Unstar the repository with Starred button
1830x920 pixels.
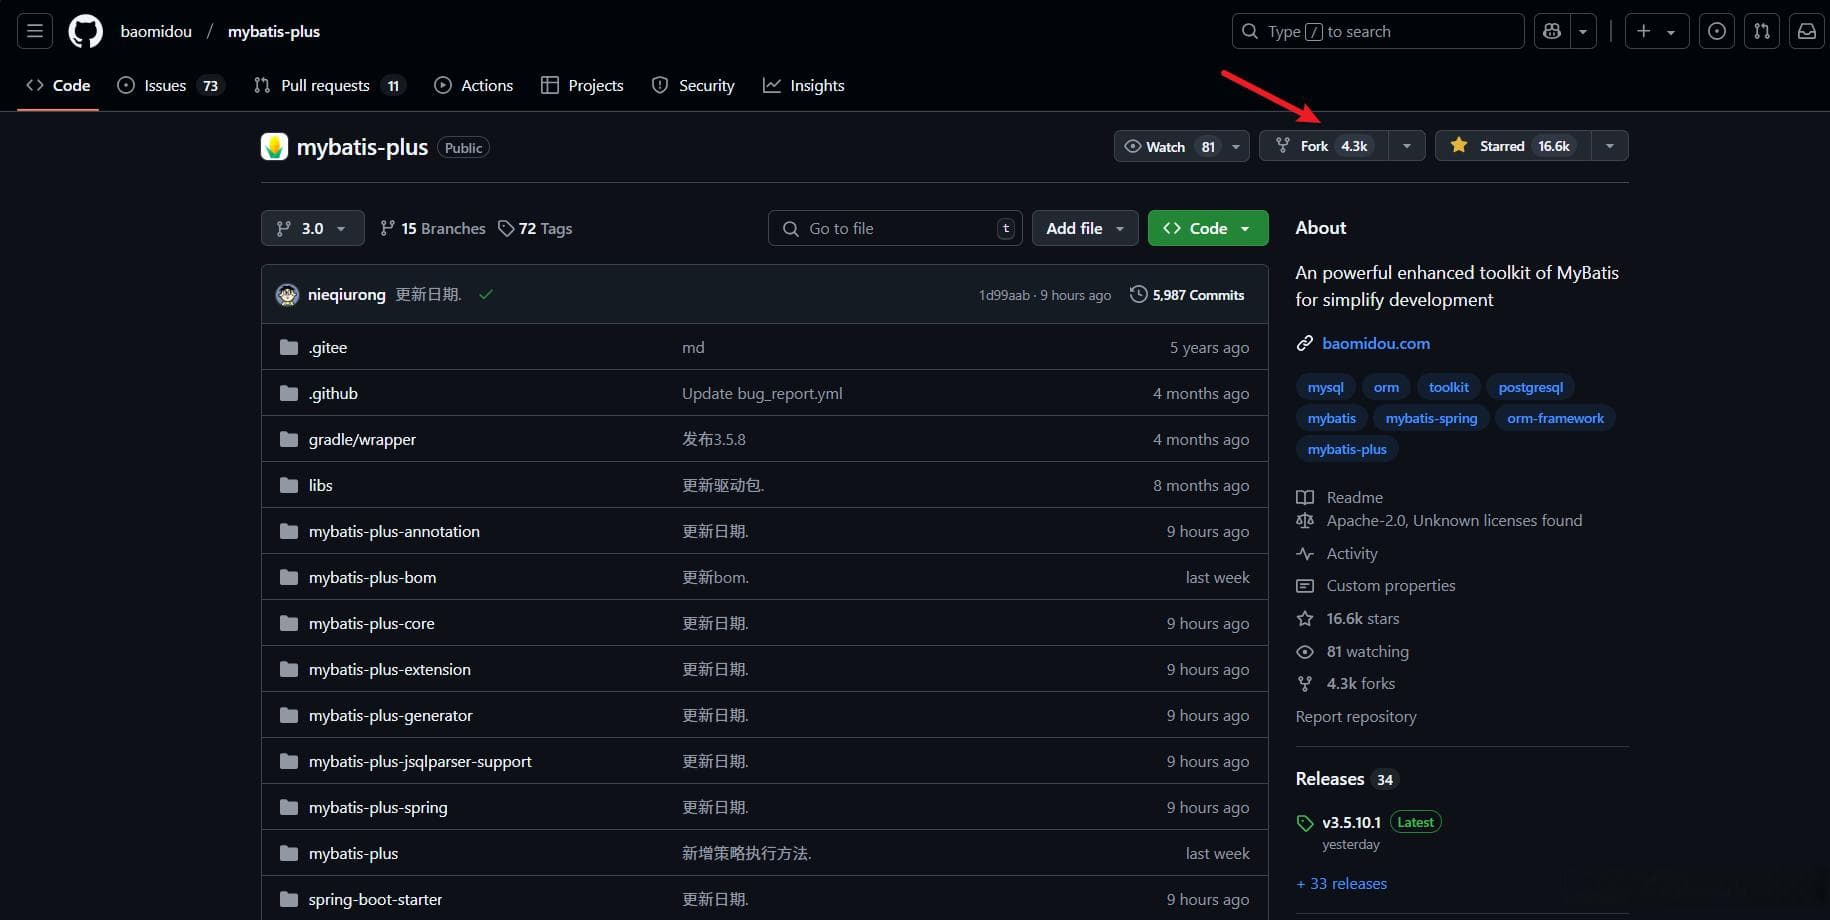point(1513,146)
